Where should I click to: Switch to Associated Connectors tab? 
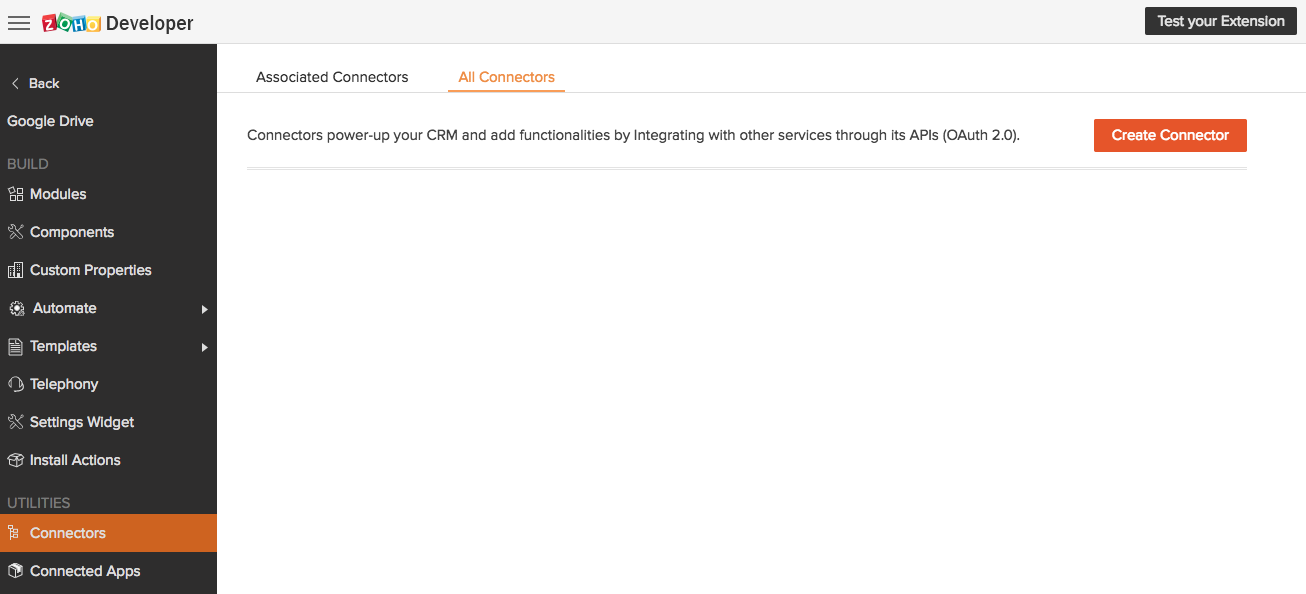(x=332, y=77)
